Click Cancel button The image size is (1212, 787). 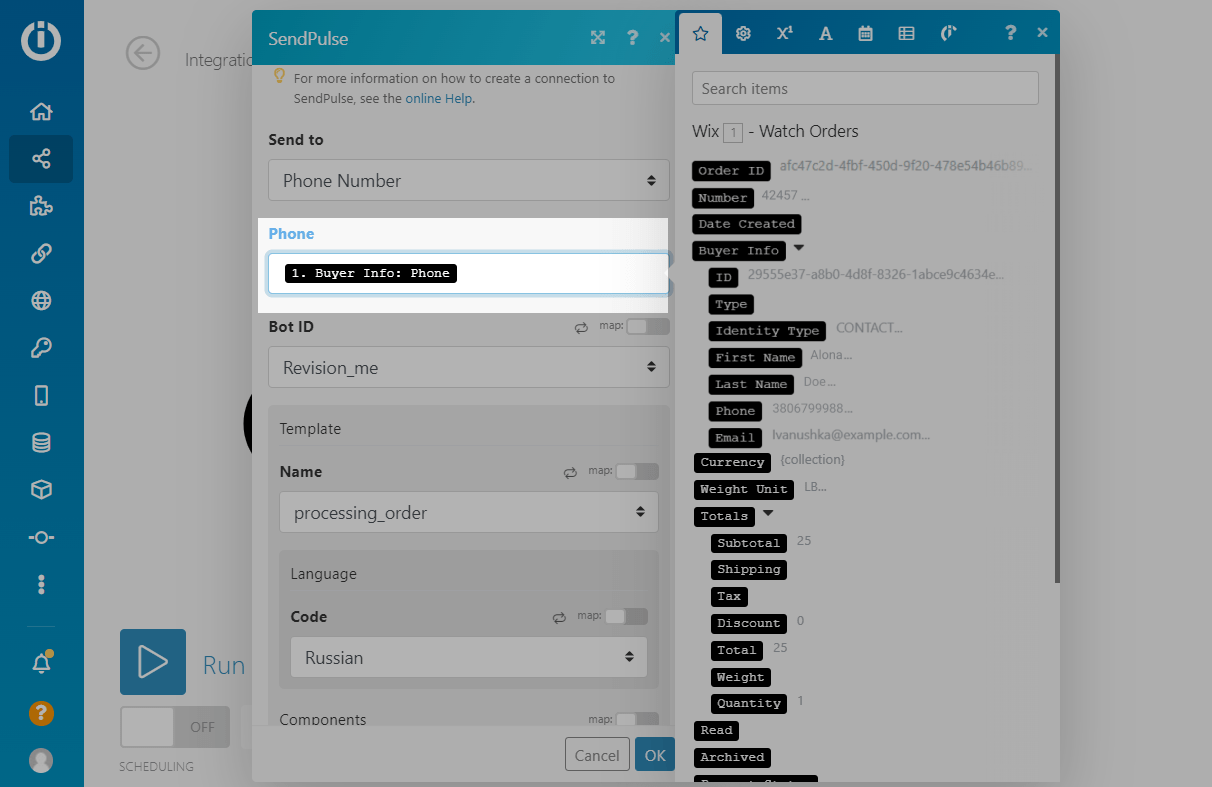click(x=597, y=755)
